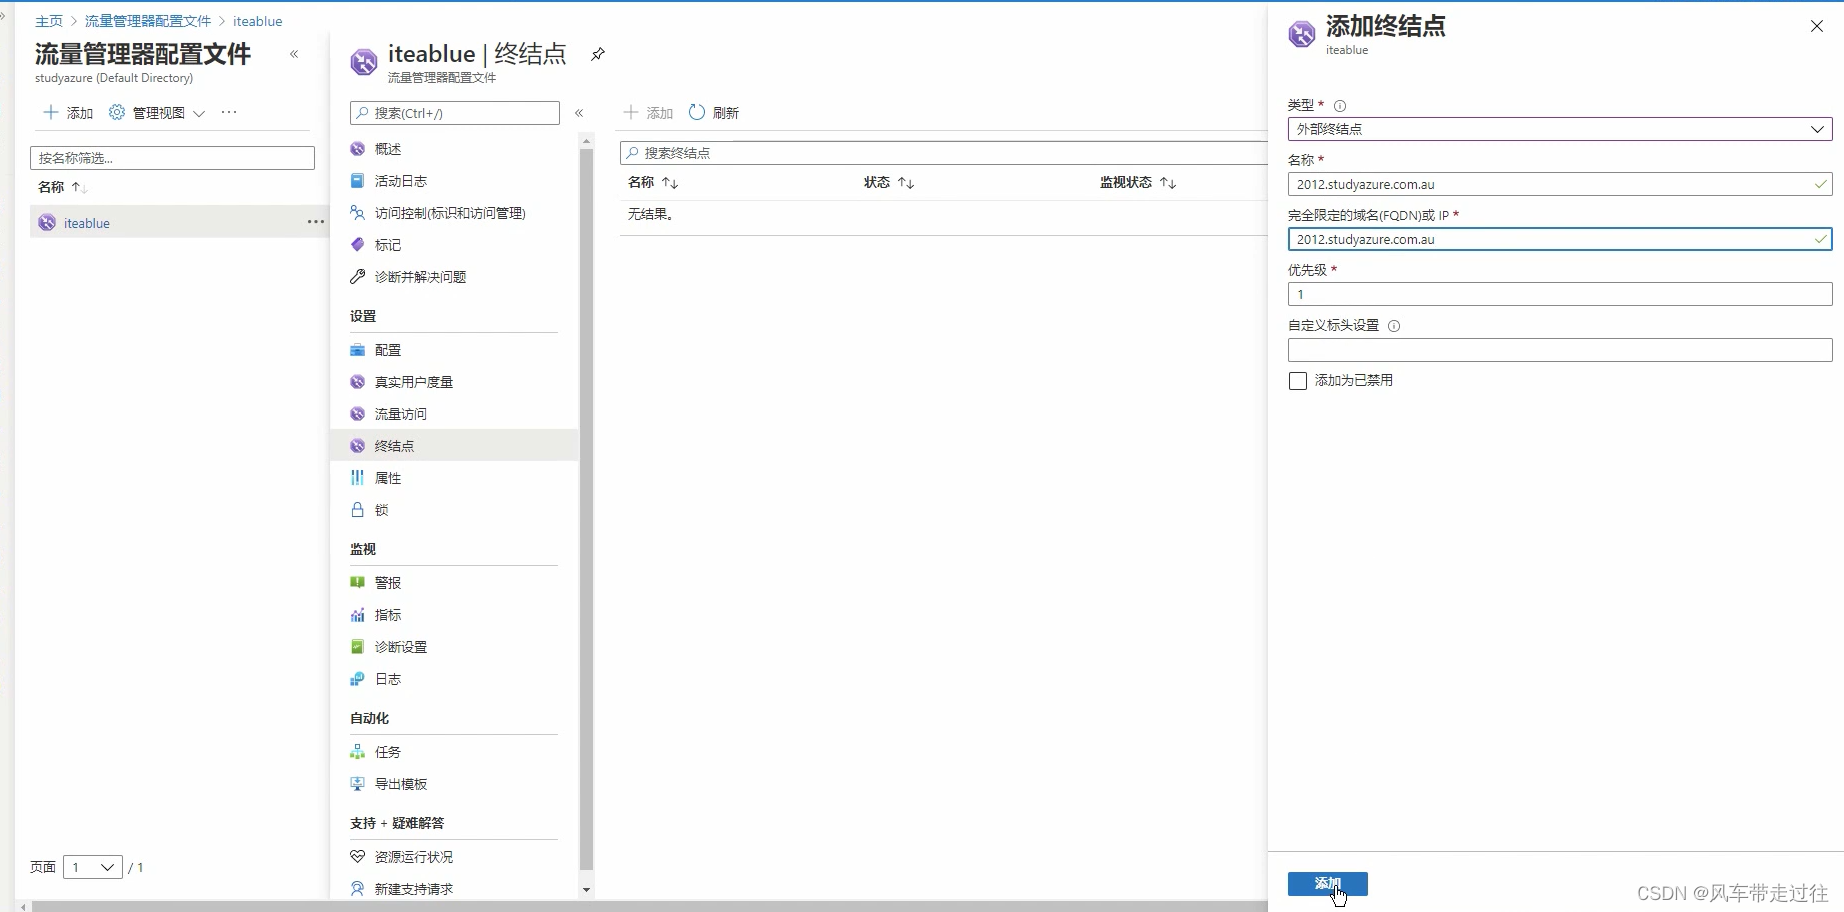Click the horizontal scrollbar at bottom
The height and width of the screenshot is (912, 1844).
650,906
